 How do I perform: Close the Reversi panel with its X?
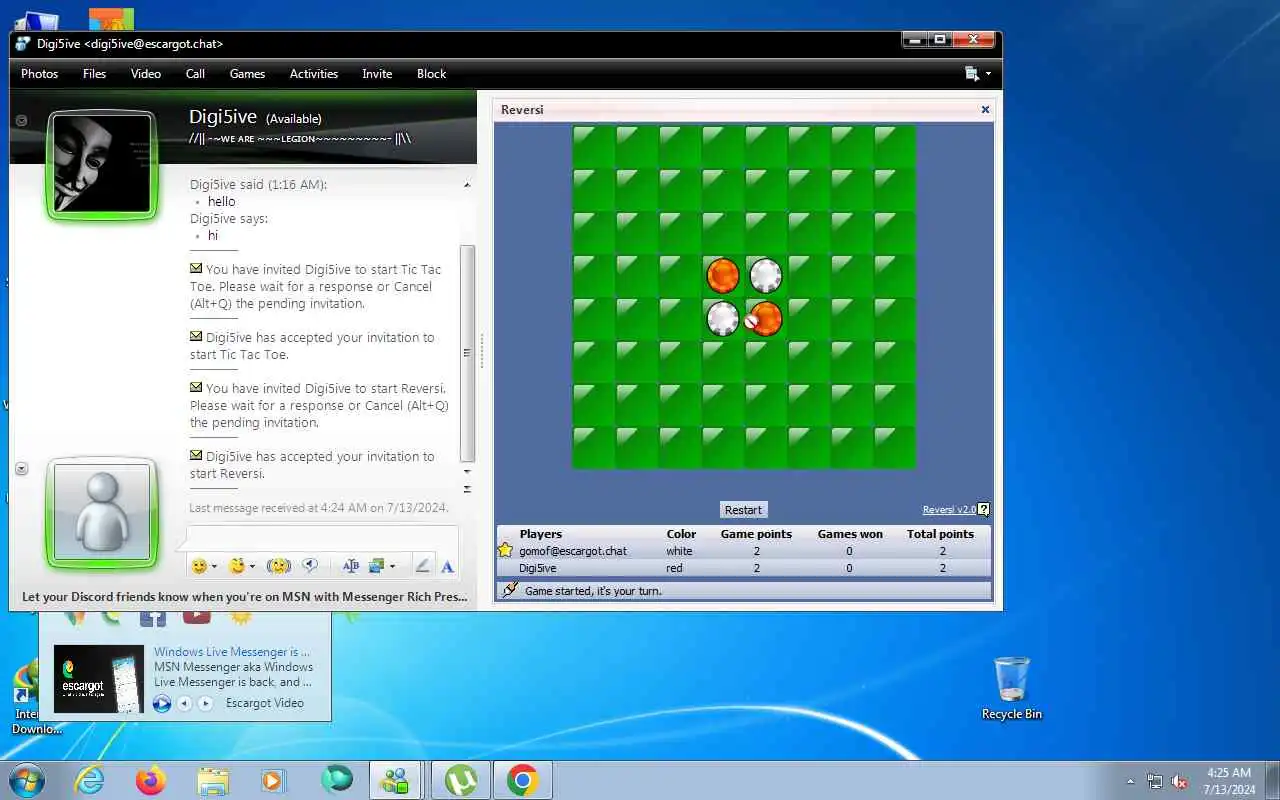(985, 110)
